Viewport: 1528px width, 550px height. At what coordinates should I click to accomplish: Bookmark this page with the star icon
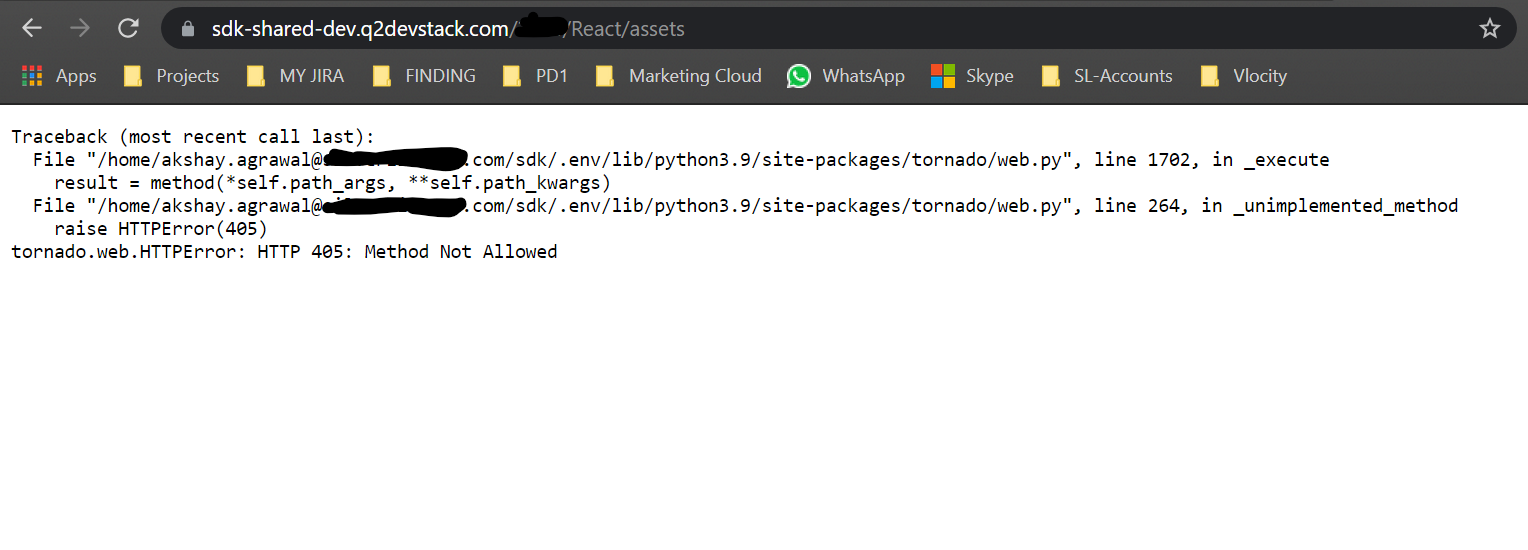tap(1490, 29)
